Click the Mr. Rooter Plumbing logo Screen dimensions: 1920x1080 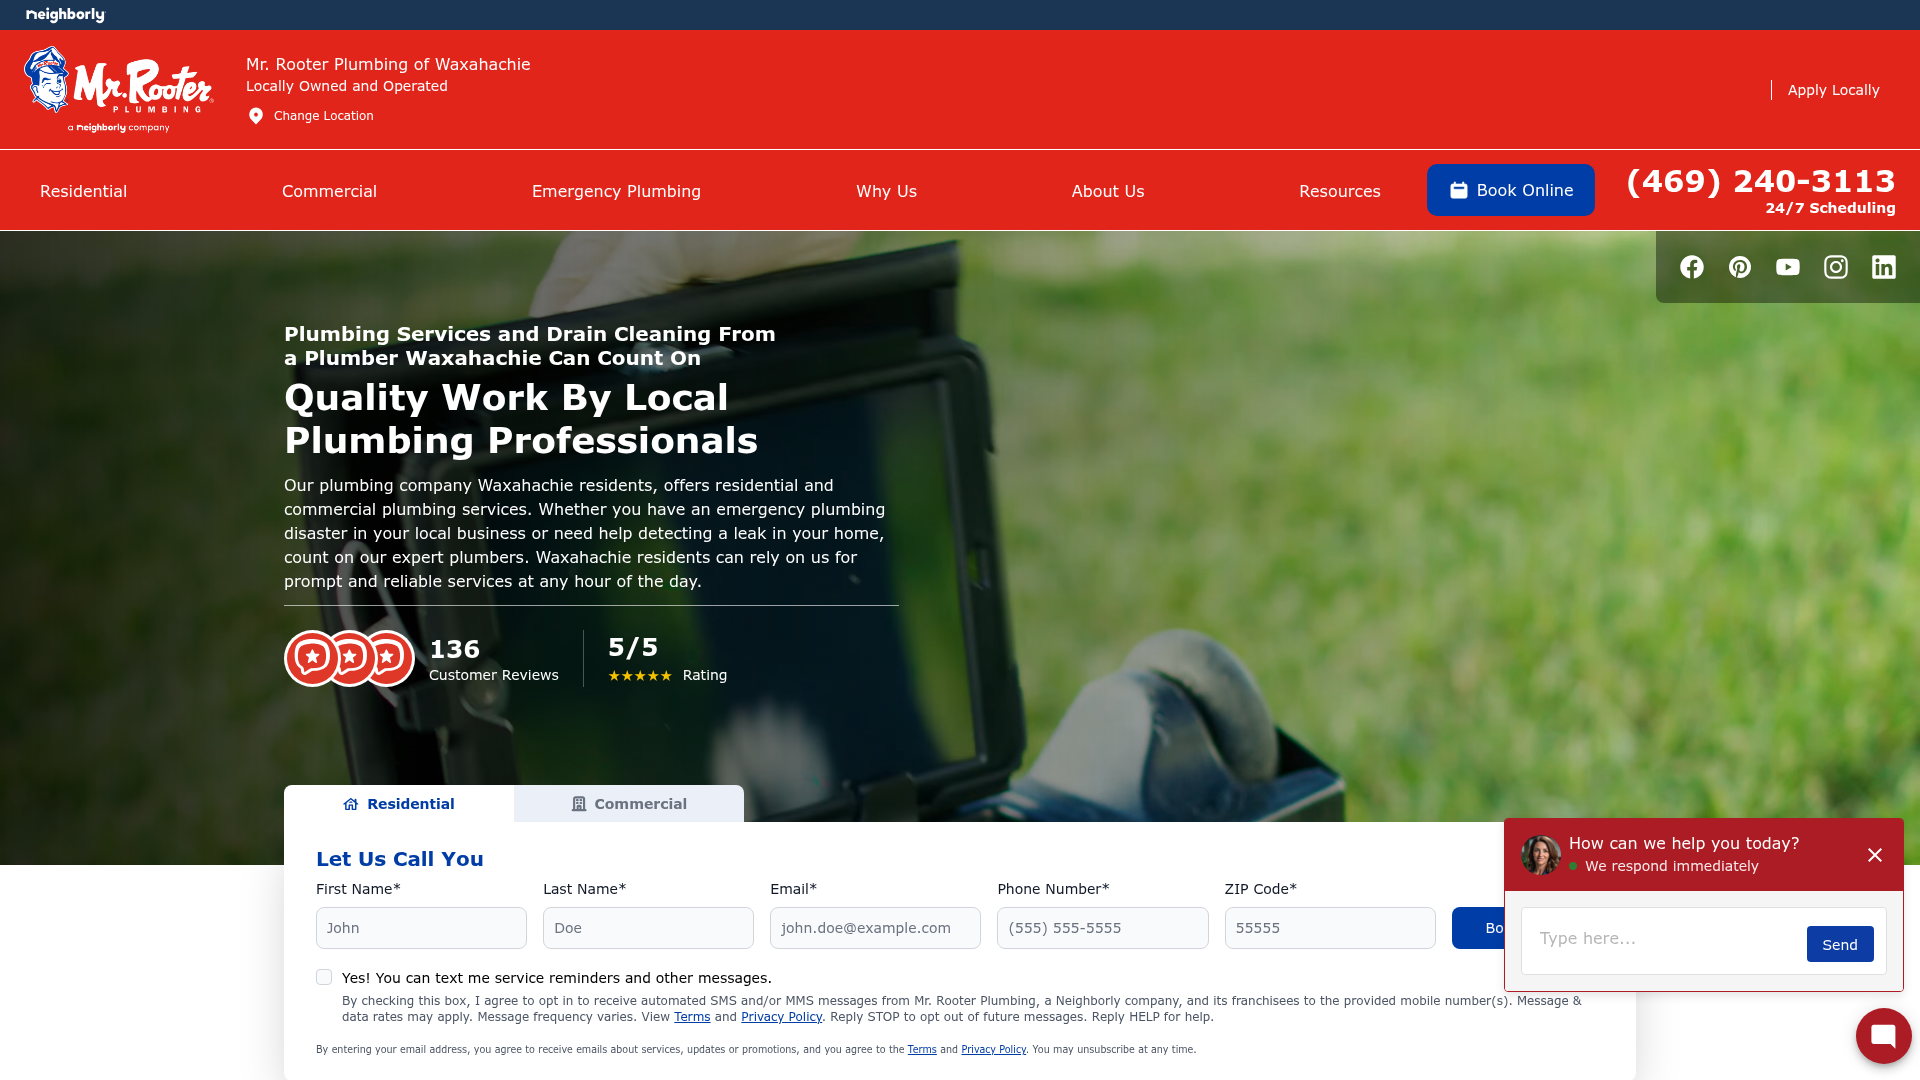pos(119,88)
